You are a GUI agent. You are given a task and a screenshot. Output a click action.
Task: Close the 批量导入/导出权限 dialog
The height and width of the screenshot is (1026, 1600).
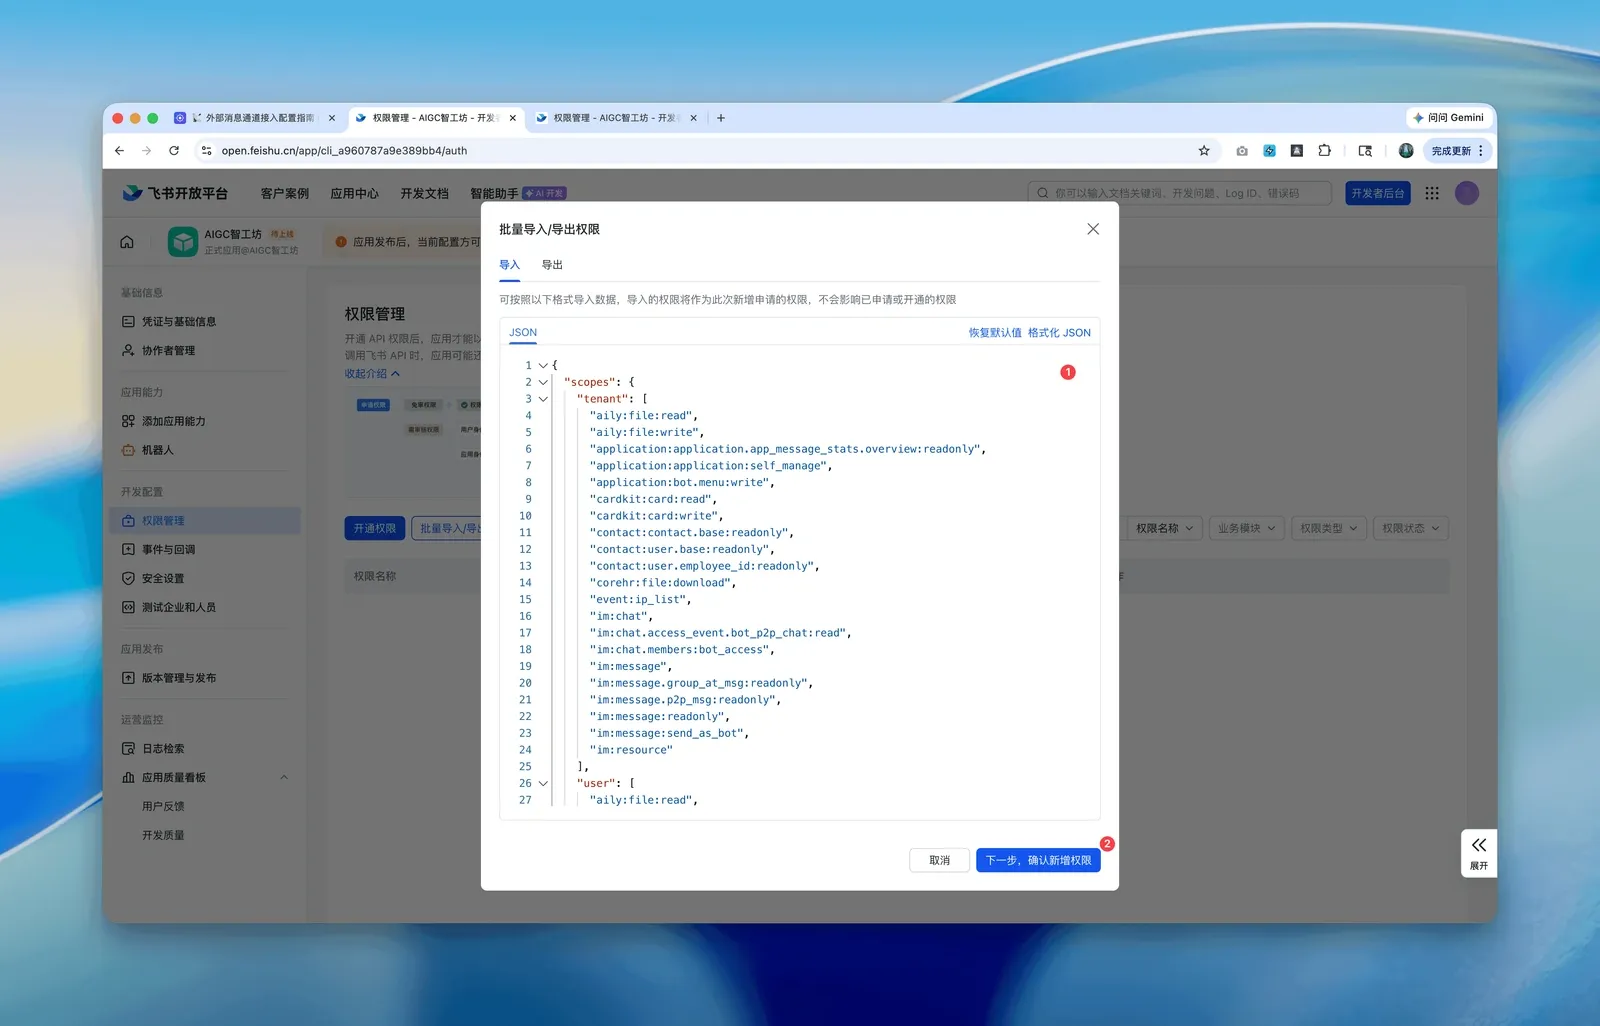[1093, 229]
